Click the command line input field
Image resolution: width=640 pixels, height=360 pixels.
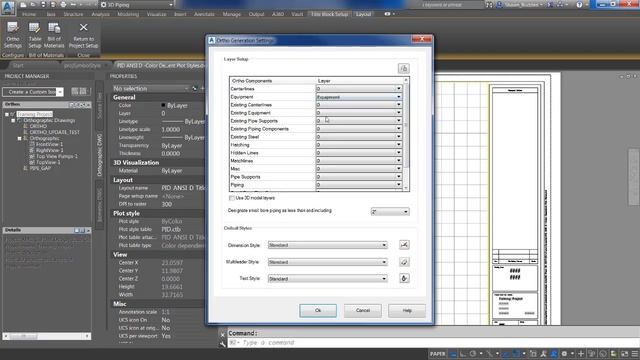tap(433, 343)
